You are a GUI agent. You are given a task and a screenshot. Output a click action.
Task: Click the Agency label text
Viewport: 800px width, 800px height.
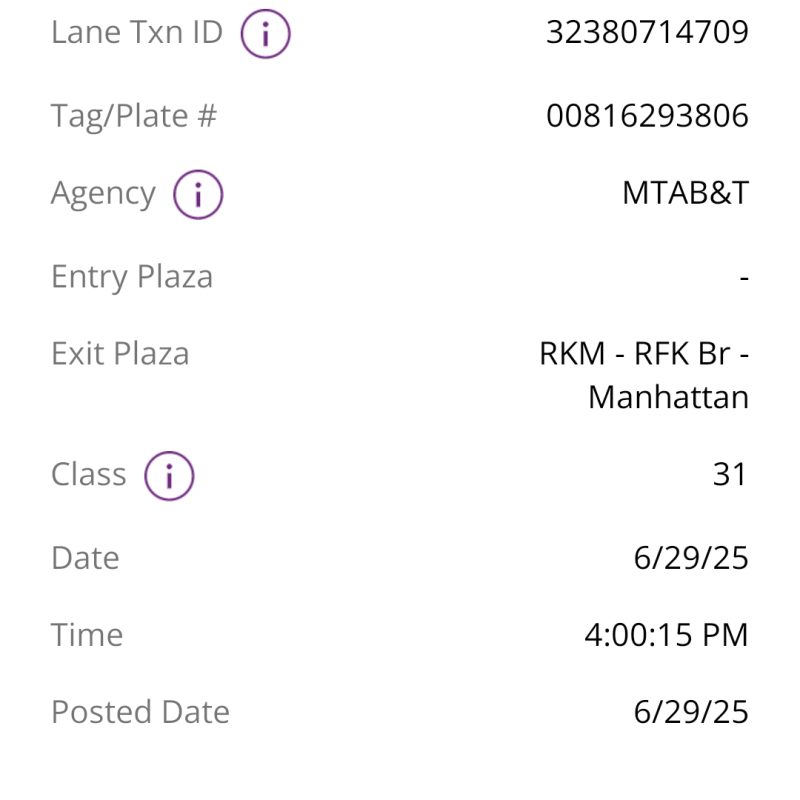click(x=103, y=194)
